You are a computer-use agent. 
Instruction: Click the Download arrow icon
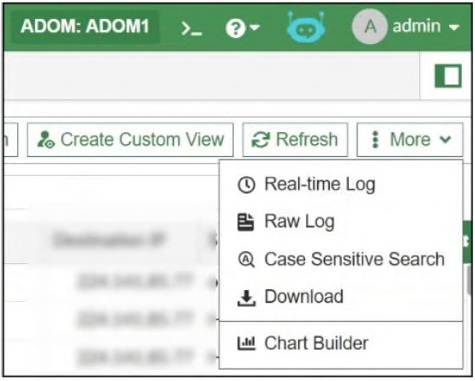point(246,298)
